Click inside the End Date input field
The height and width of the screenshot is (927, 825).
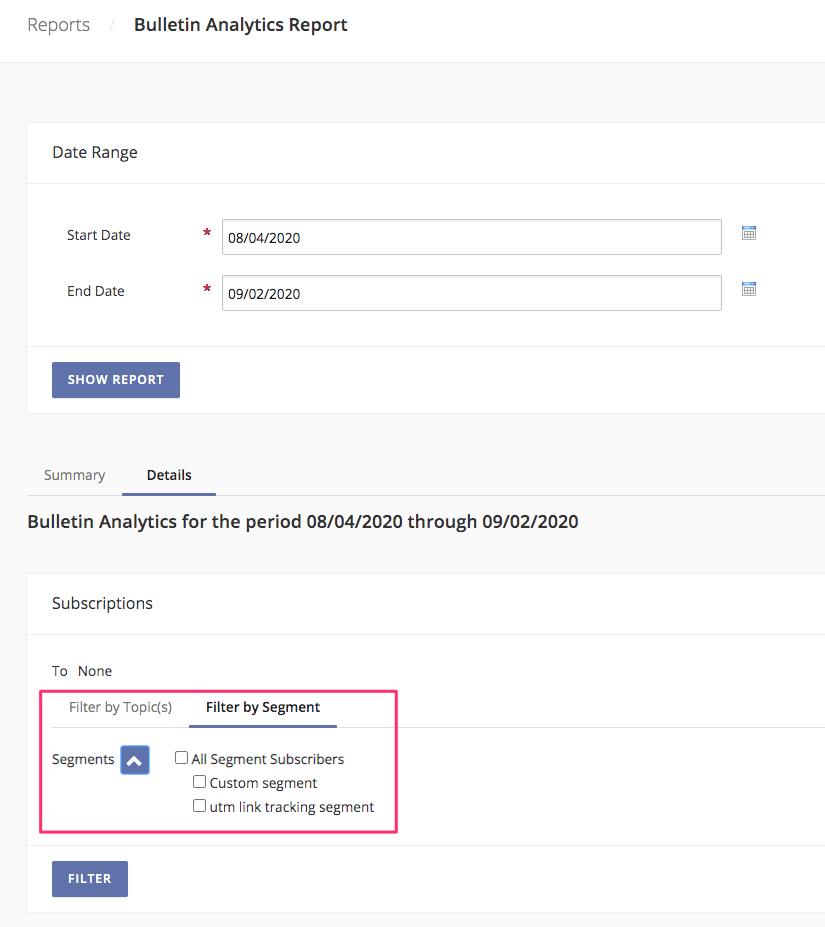(x=470, y=292)
